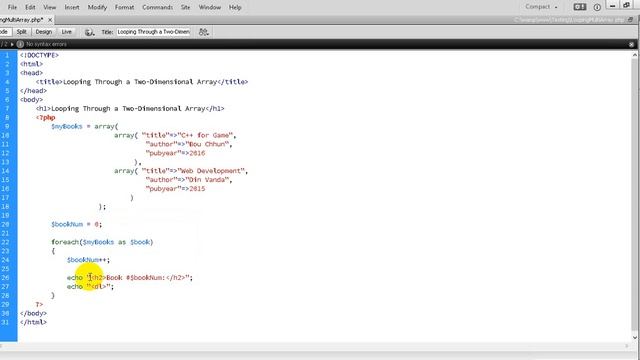Image resolution: width=640 pixels, height=360 pixels.
Task: Open the File Management toolbar icon
Action: pyautogui.click(x=203, y=32)
